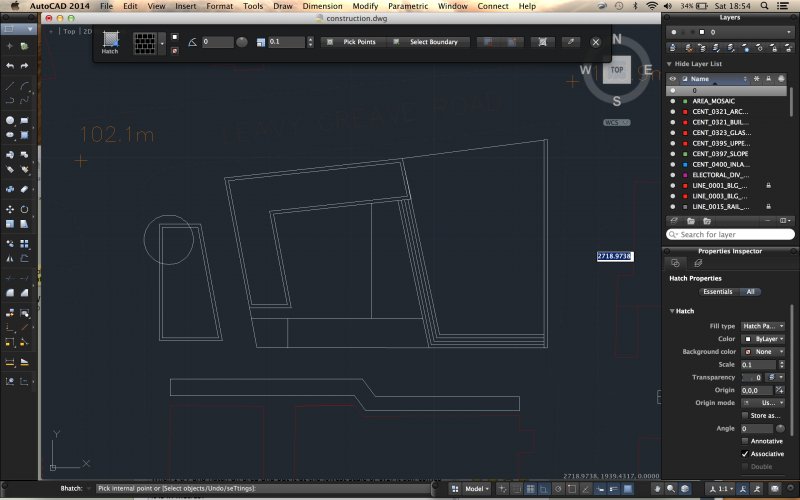Viewport: 800px width, 500px height.
Task: Check the Store as default origin checkbox
Action: [745, 415]
